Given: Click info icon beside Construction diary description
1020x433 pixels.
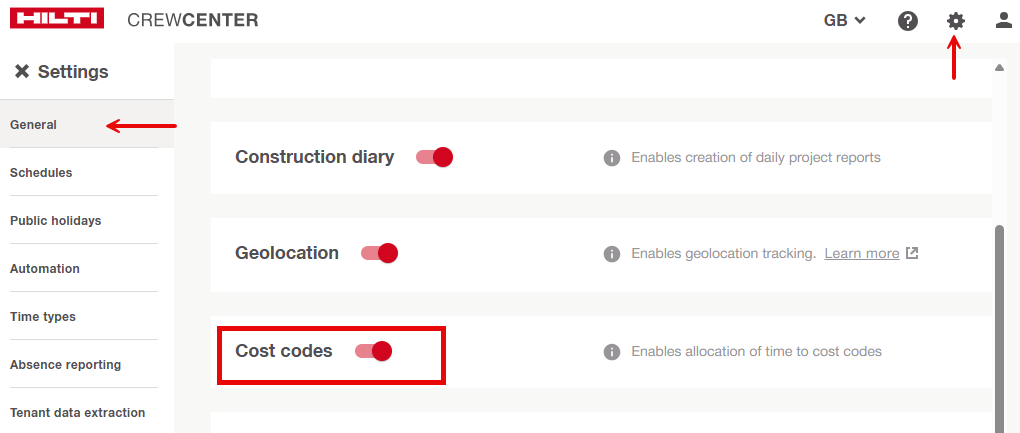Looking at the screenshot, I should pyautogui.click(x=612, y=158).
